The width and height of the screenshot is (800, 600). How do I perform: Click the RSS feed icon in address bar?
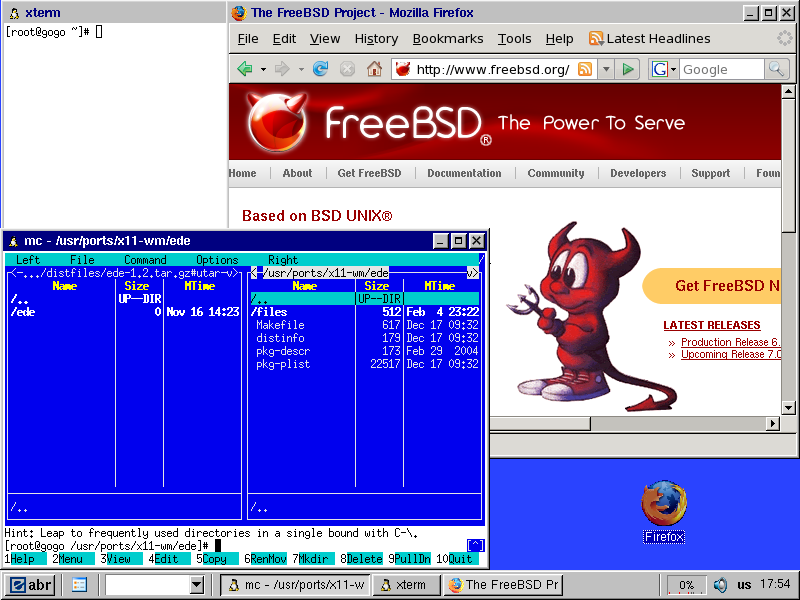click(x=585, y=69)
